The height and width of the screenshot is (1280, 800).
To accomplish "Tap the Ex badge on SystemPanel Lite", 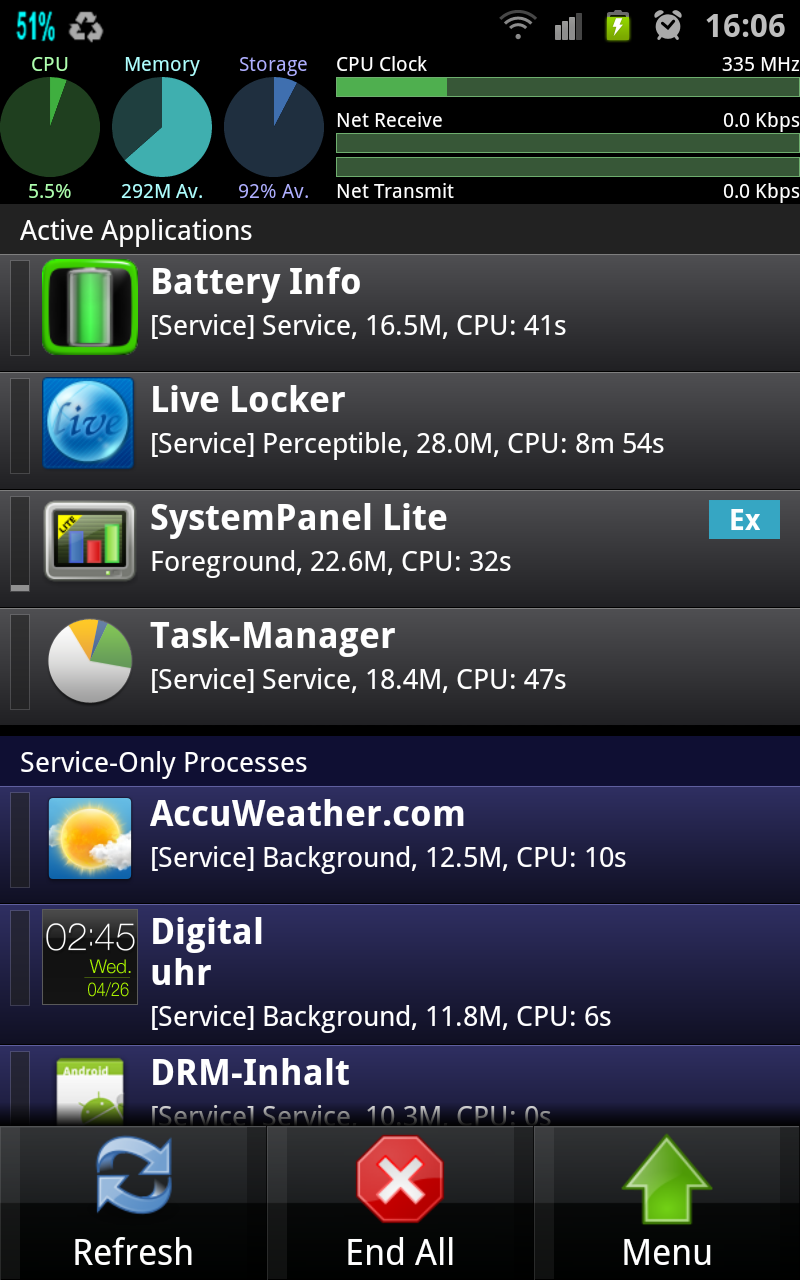I will coord(744,520).
